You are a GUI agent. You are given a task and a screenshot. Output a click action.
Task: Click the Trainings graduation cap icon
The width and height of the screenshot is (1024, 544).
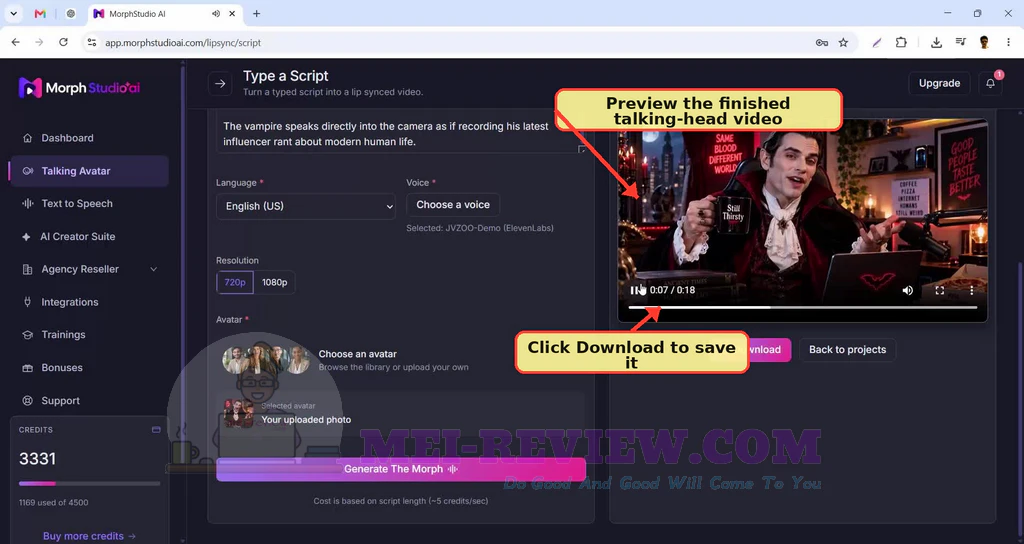pos(27,335)
